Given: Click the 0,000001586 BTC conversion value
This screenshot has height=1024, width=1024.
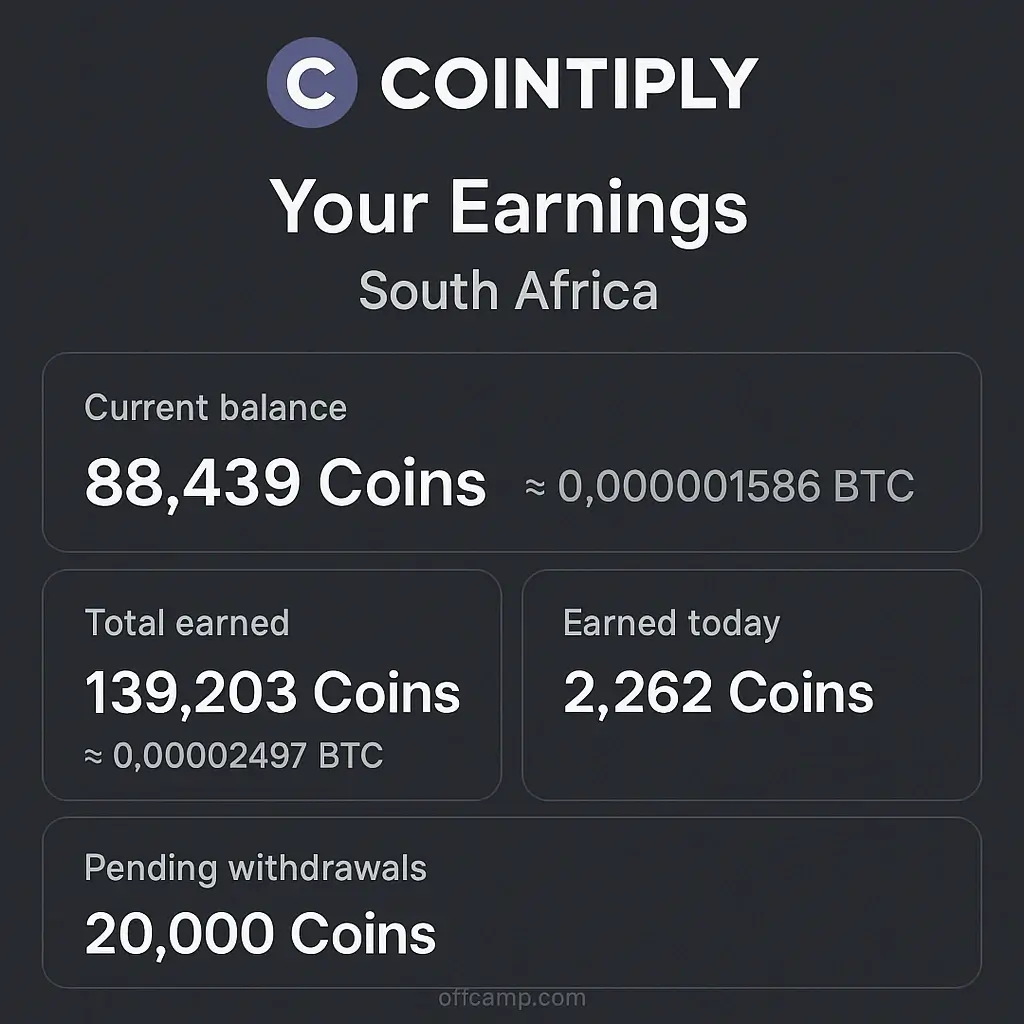Looking at the screenshot, I should pyautogui.click(x=735, y=487).
